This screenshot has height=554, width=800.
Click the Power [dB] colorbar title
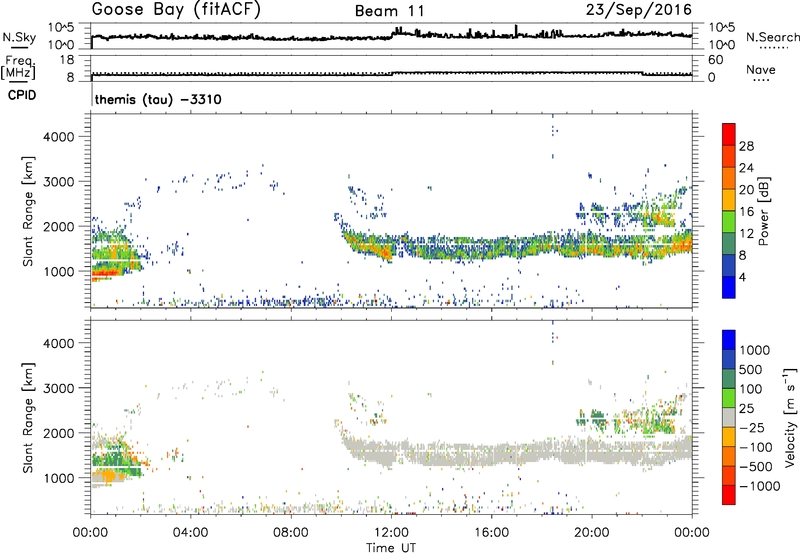point(763,211)
